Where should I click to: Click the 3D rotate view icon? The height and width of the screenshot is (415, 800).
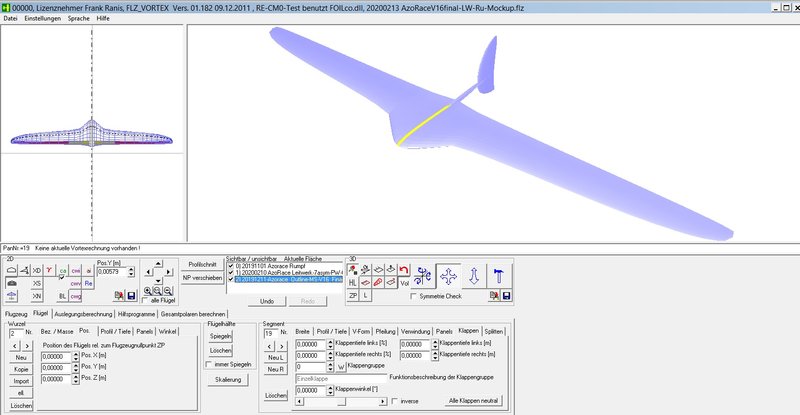[421, 276]
